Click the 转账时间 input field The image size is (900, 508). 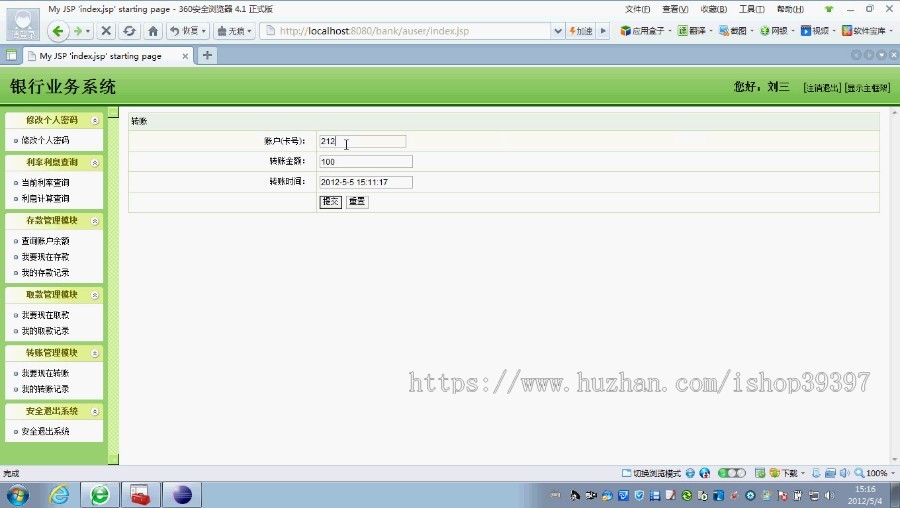tap(366, 182)
